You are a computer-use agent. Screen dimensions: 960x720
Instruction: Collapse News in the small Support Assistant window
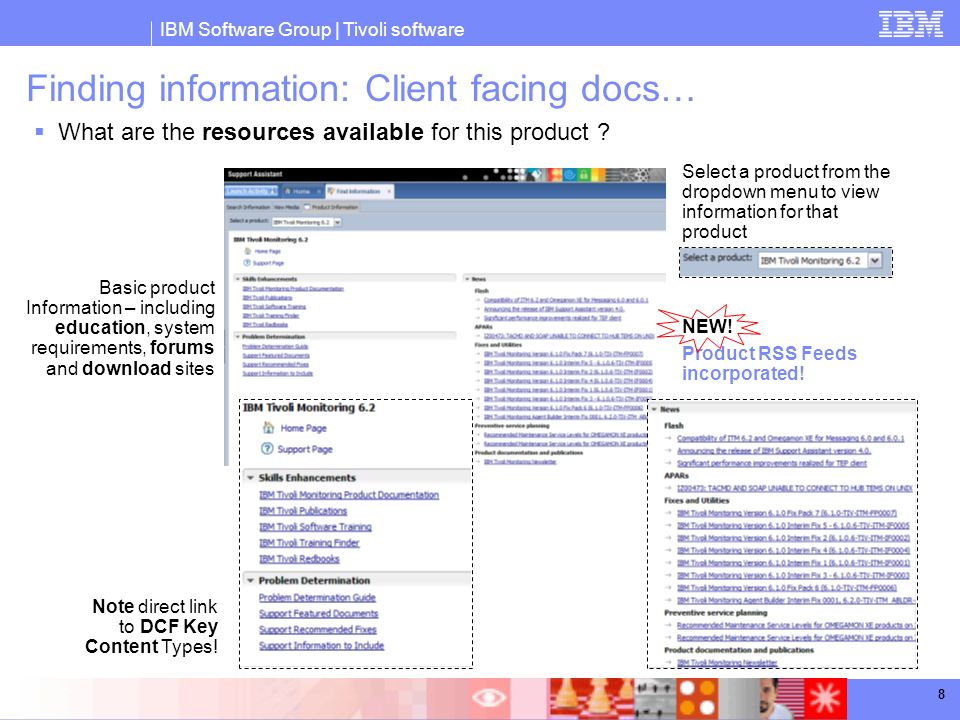467,279
